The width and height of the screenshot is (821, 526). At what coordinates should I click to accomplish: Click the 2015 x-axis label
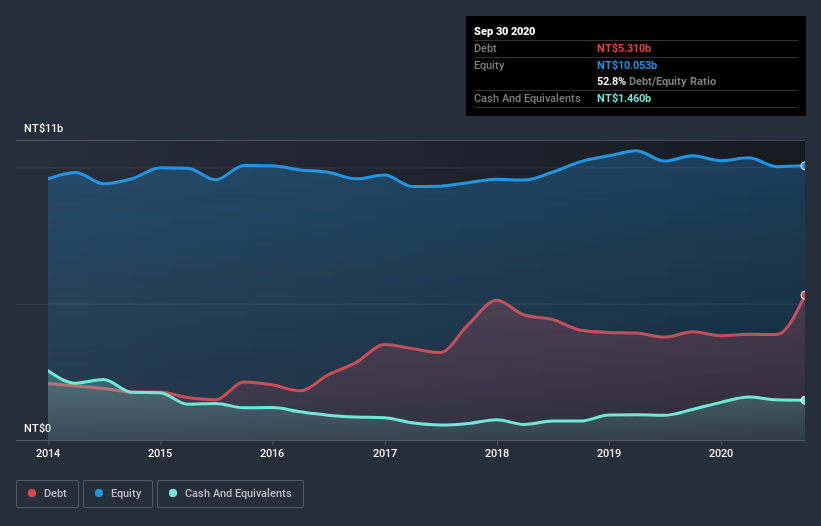(160, 453)
